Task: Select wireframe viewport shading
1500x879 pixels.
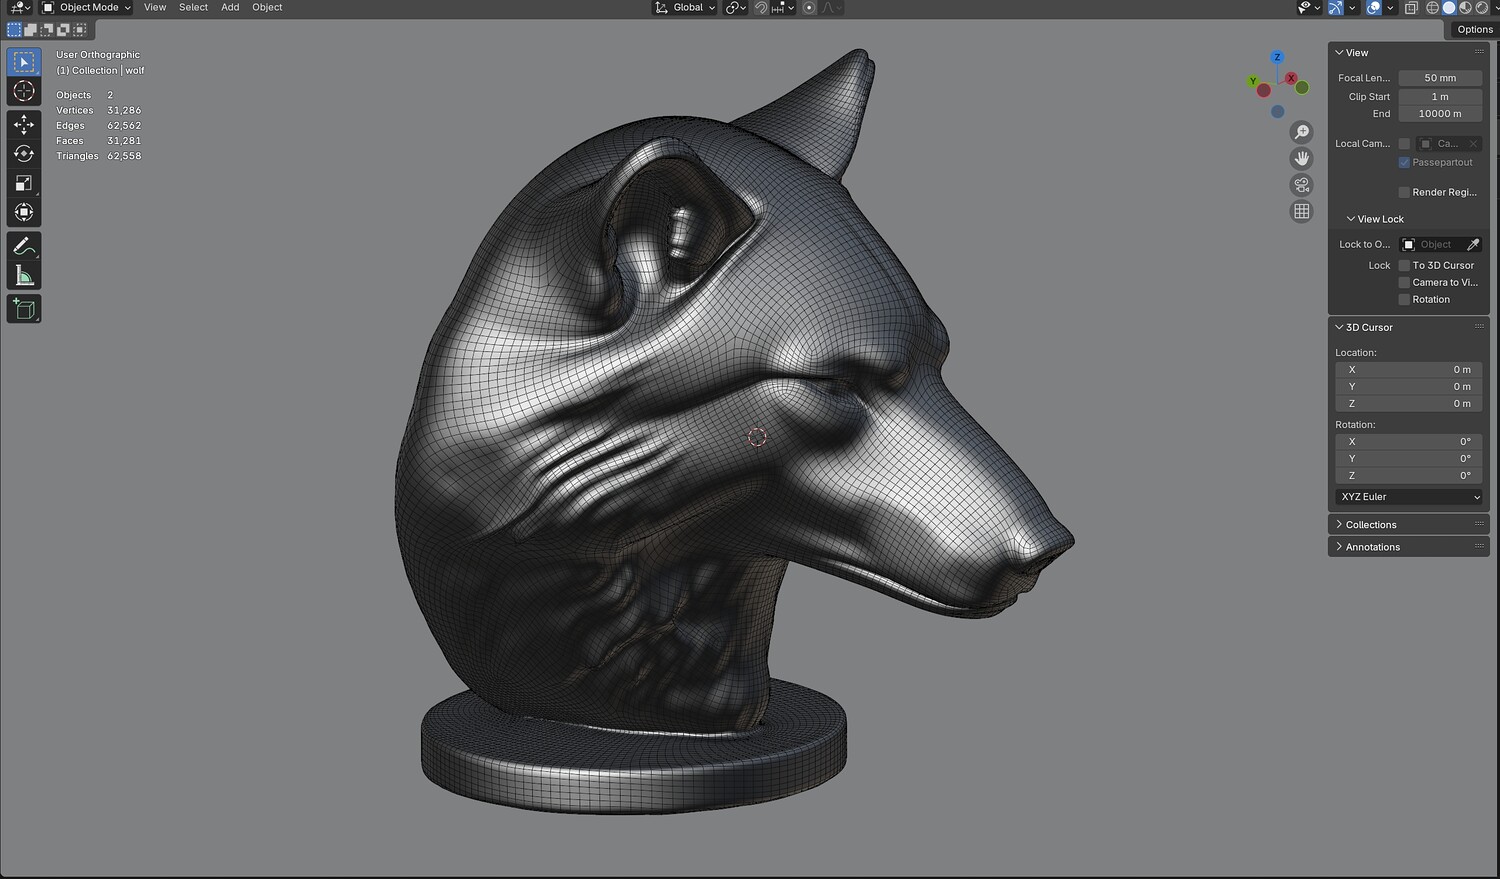Action: tap(1433, 7)
